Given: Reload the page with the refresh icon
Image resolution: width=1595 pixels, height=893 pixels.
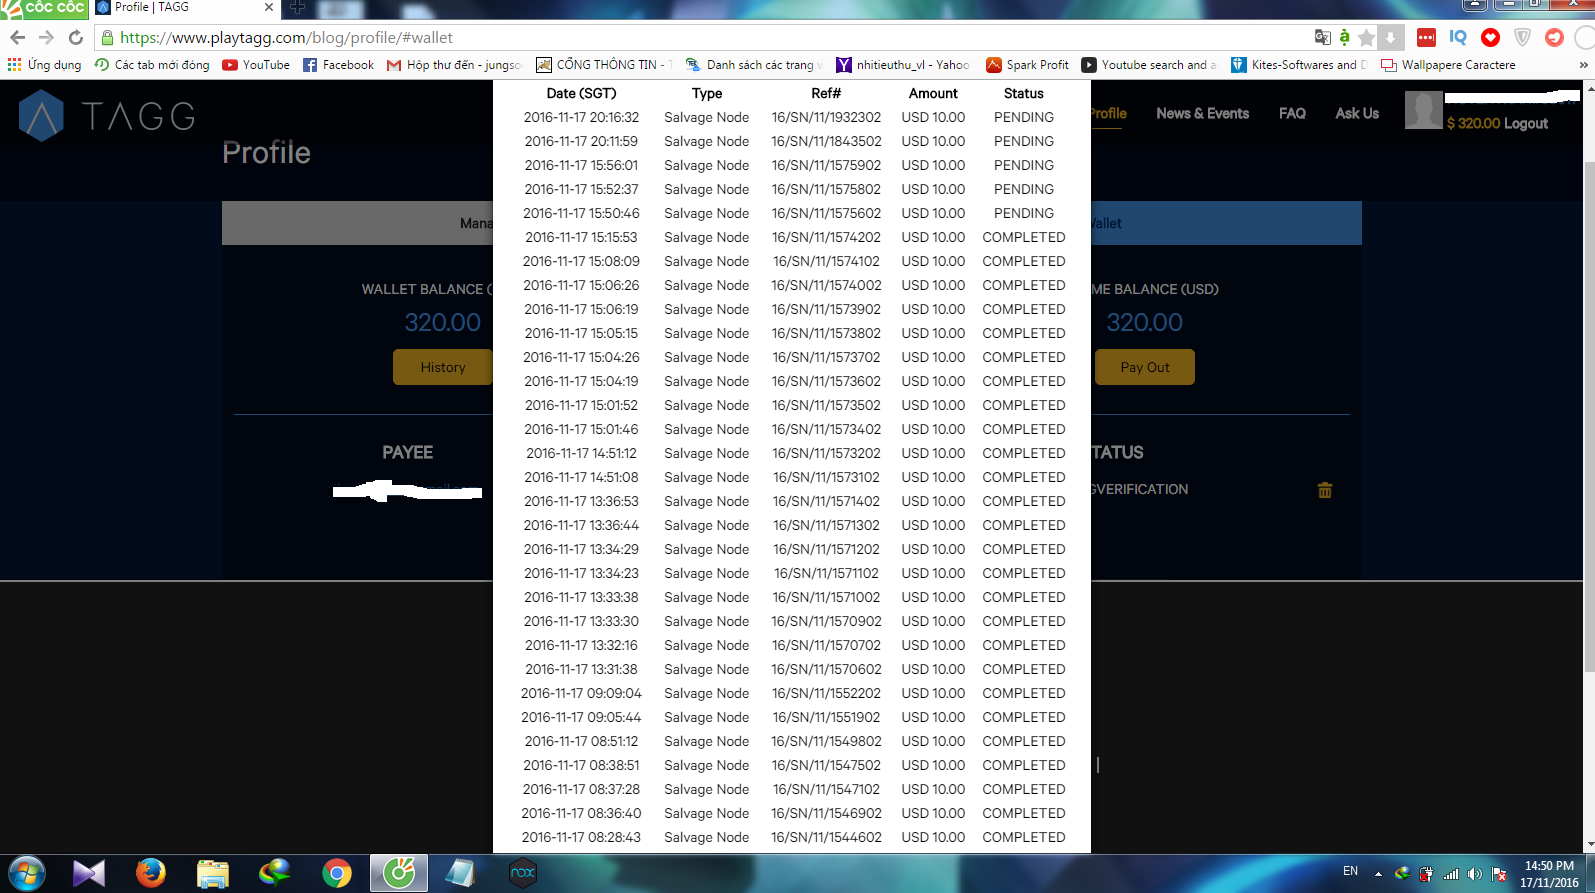Looking at the screenshot, I should click(75, 37).
